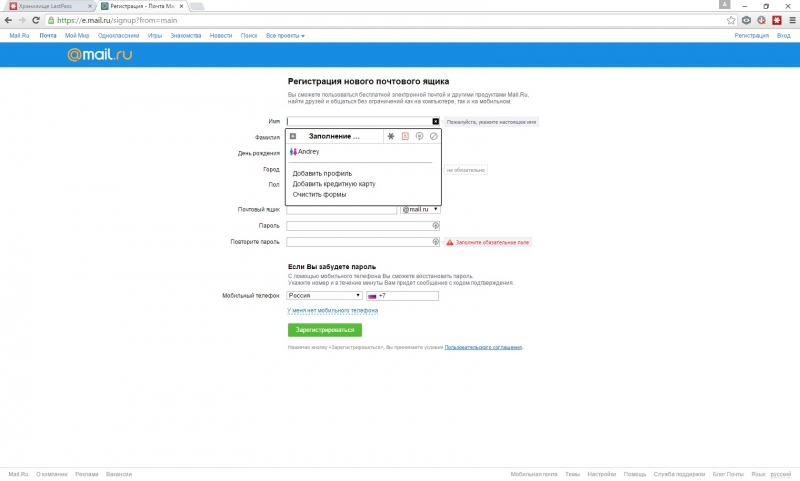
Task: Close the Хранилище LastPass tab
Action: pos(90,6)
